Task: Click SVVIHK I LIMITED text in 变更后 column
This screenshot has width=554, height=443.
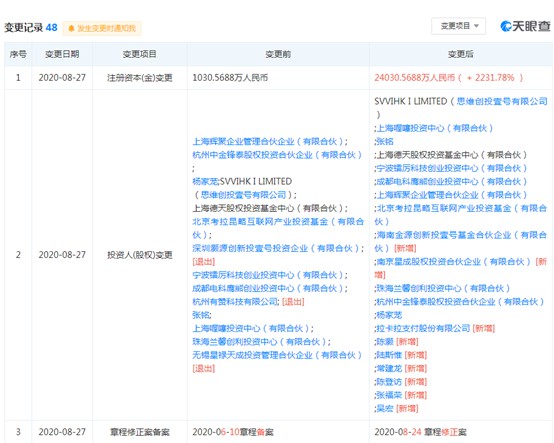Action: [x=411, y=101]
